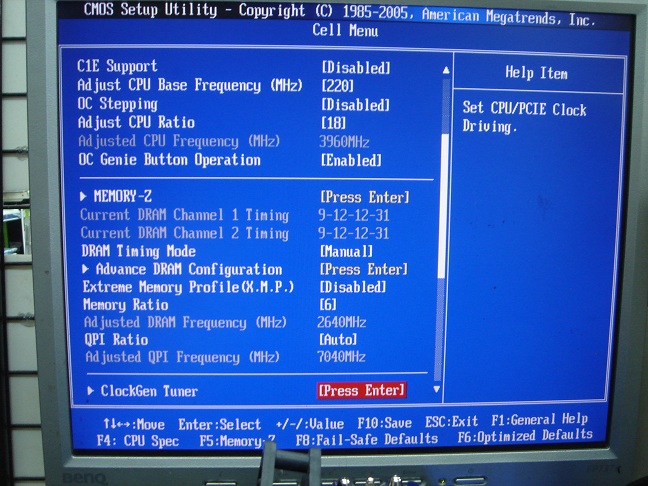The image size is (648, 486).
Task: Select the C1E Support [Disabled] value
Action: [356, 68]
